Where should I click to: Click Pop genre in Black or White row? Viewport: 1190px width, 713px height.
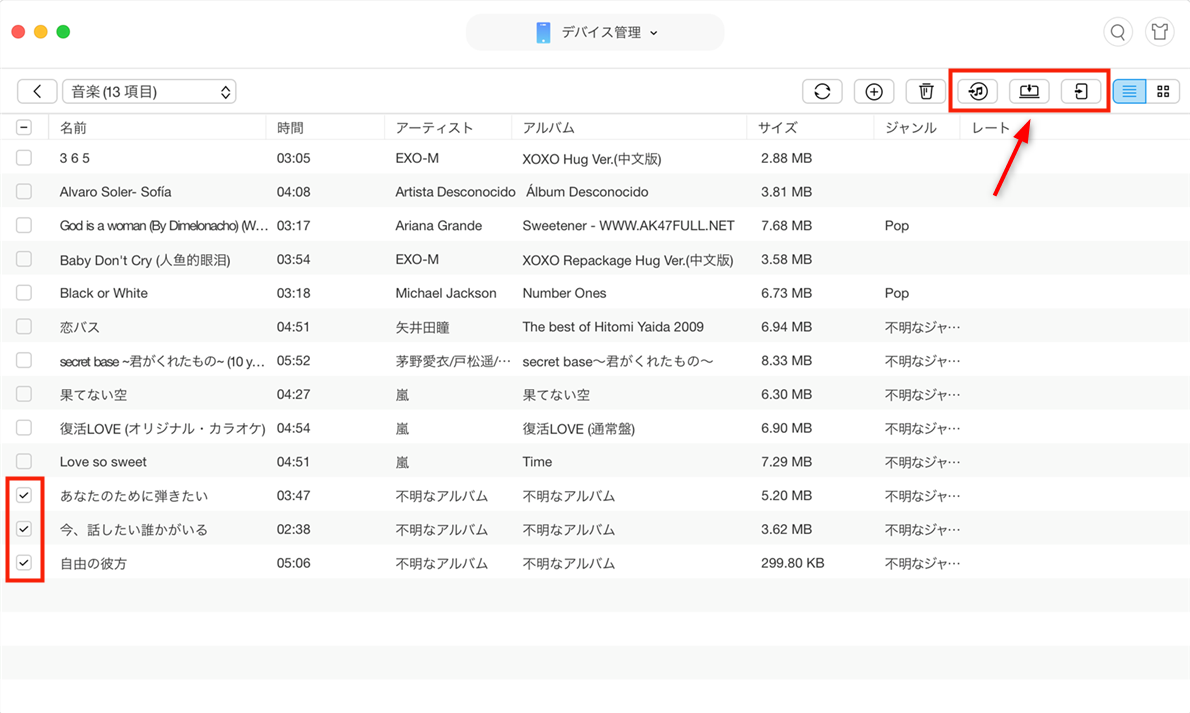coord(897,293)
